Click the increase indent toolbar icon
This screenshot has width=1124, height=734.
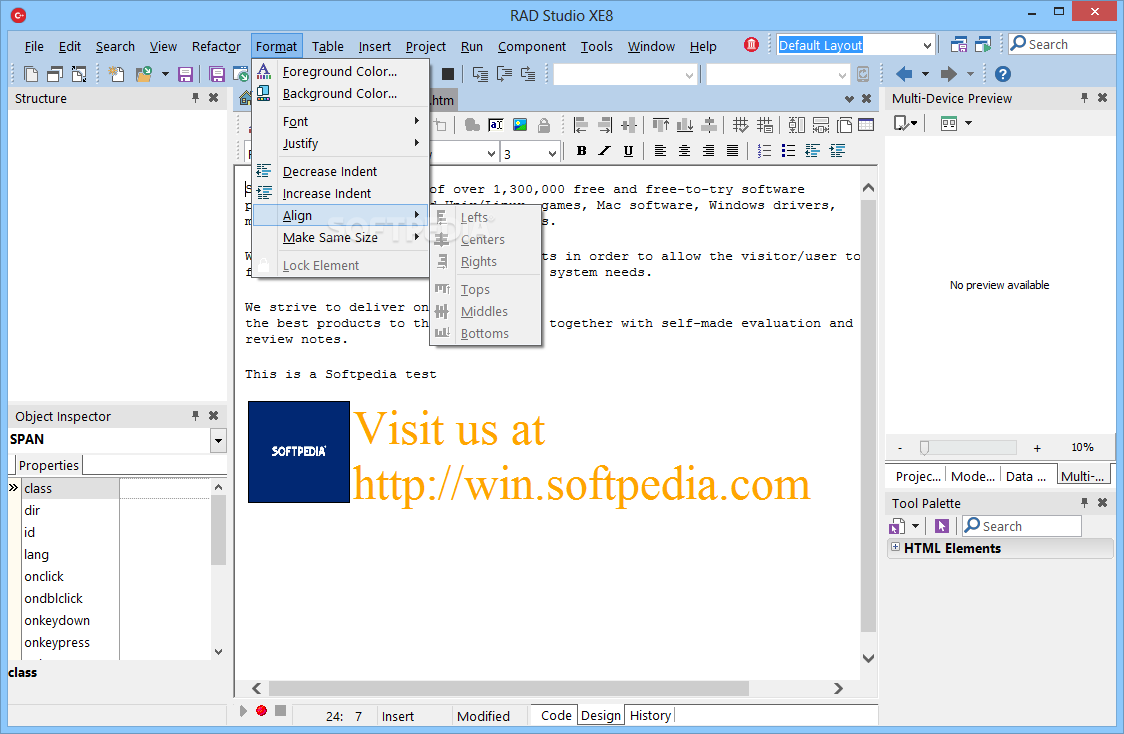pos(837,151)
